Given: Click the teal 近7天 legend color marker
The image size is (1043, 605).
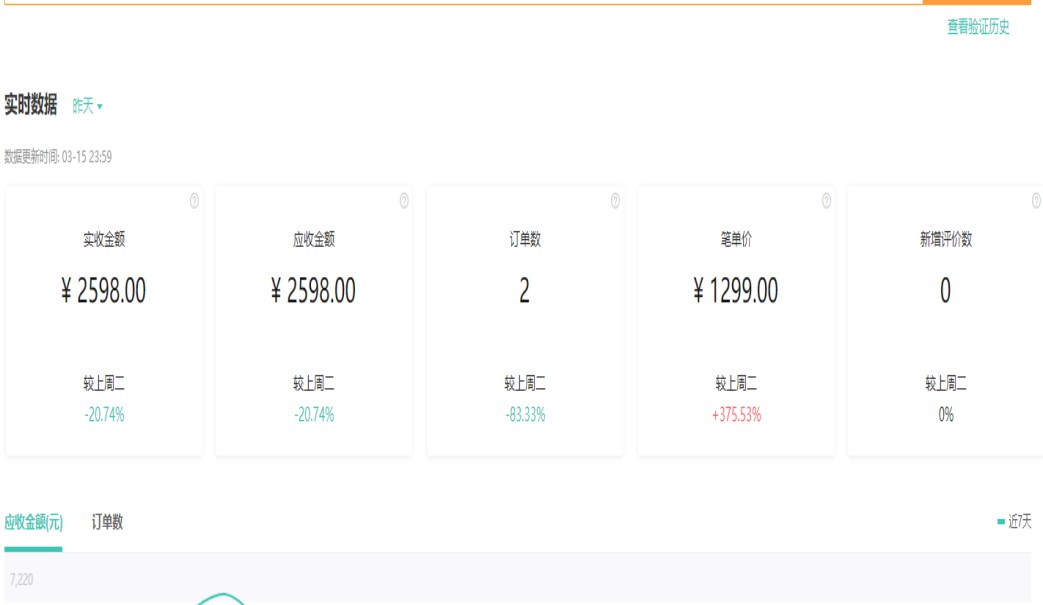Looking at the screenshot, I should coord(1001,522).
